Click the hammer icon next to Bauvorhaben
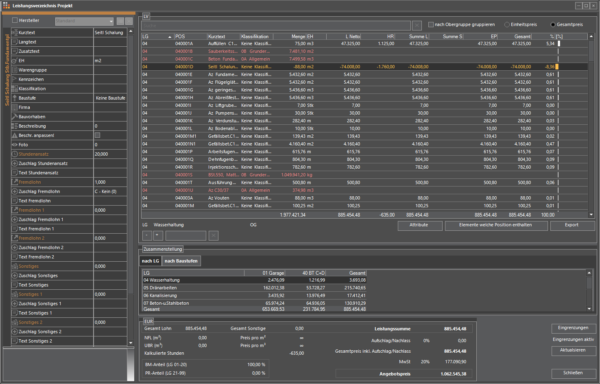The image size is (600, 384). click(x=15, y=117)
